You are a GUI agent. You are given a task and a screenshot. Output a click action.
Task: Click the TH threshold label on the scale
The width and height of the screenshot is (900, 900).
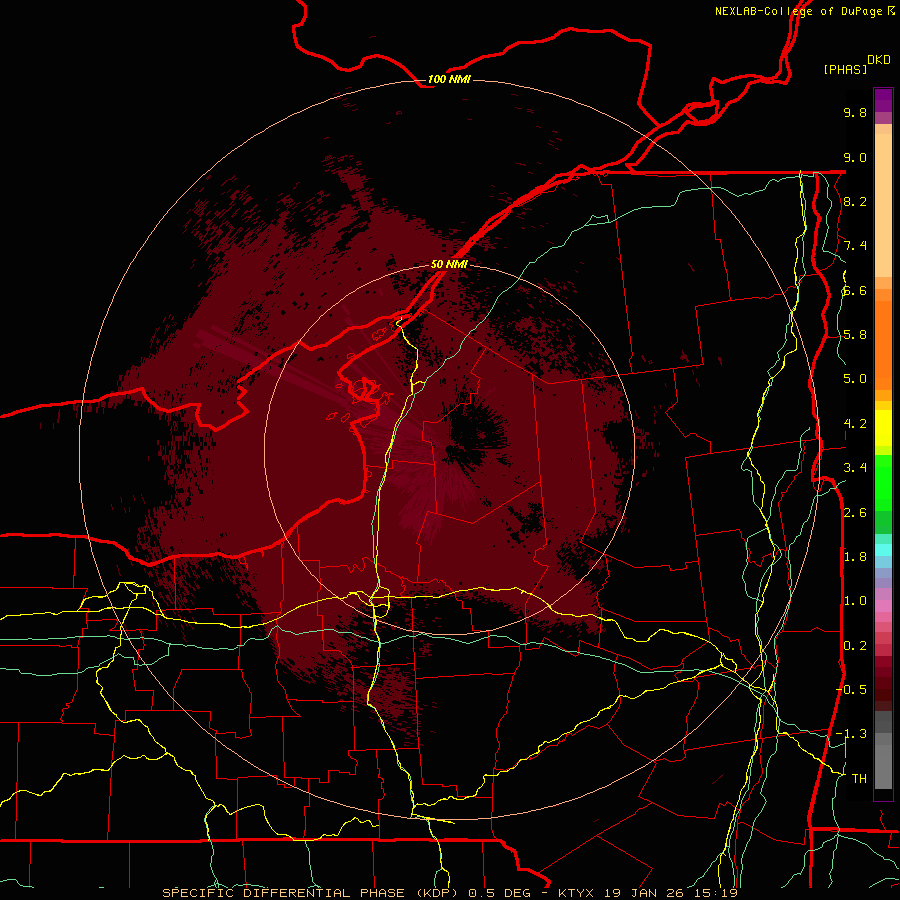tap(859, 779)
